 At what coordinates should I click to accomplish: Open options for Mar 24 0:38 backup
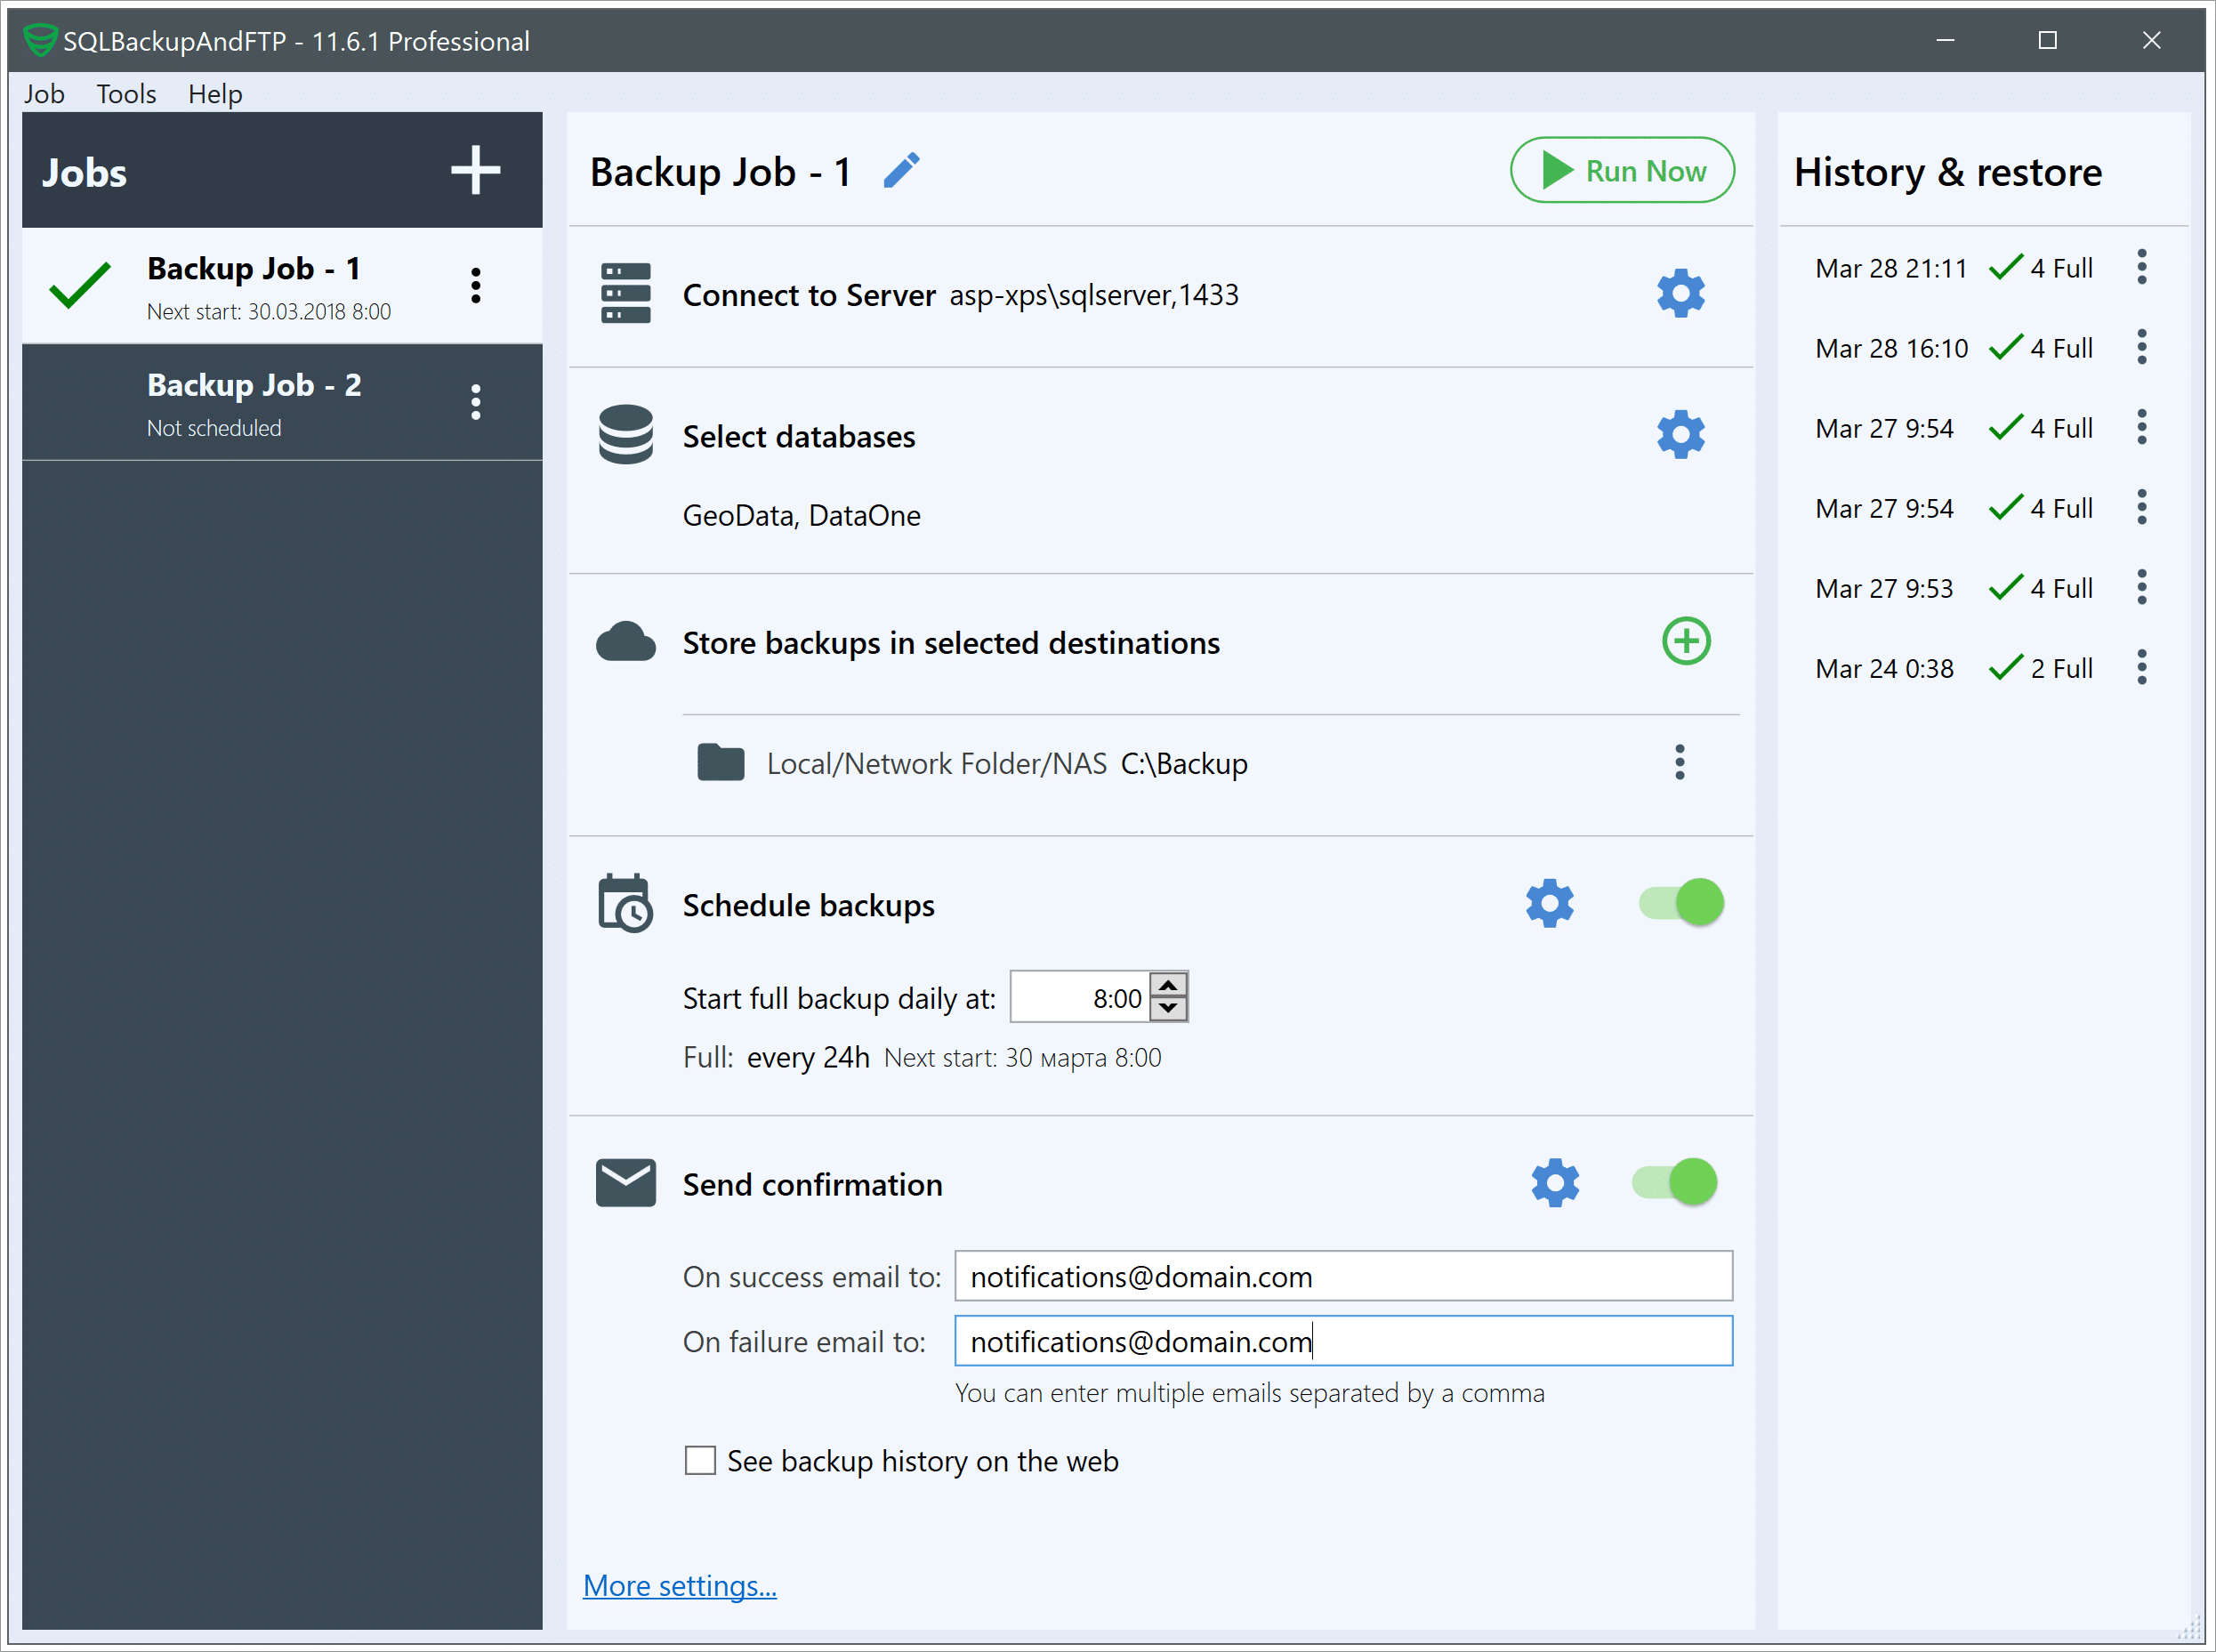(x=2142, y=668)
